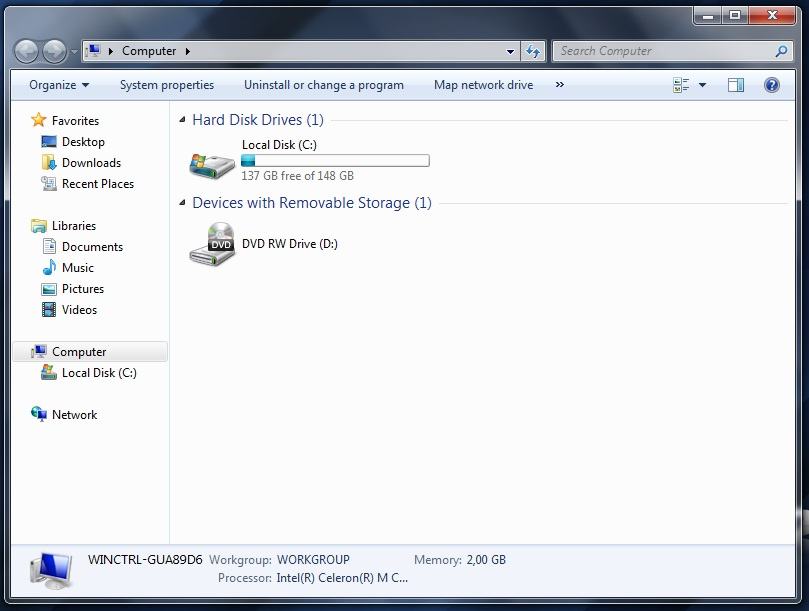Screen dimensions: 809x611
Task: Open the Pictures library
Action: click(83, 289)
